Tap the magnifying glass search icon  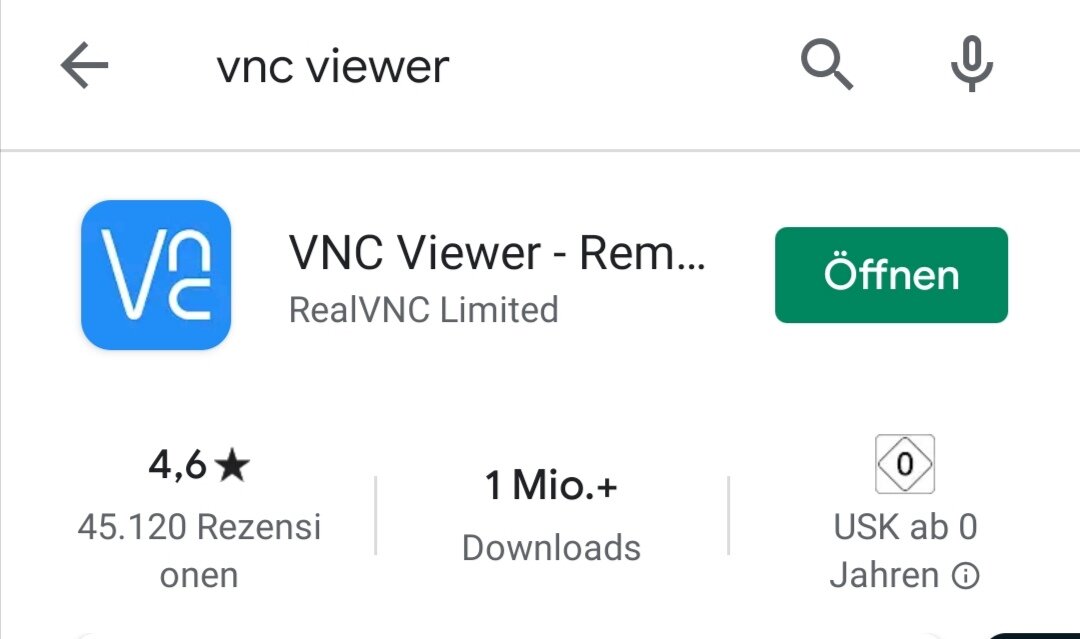[827, 67]
